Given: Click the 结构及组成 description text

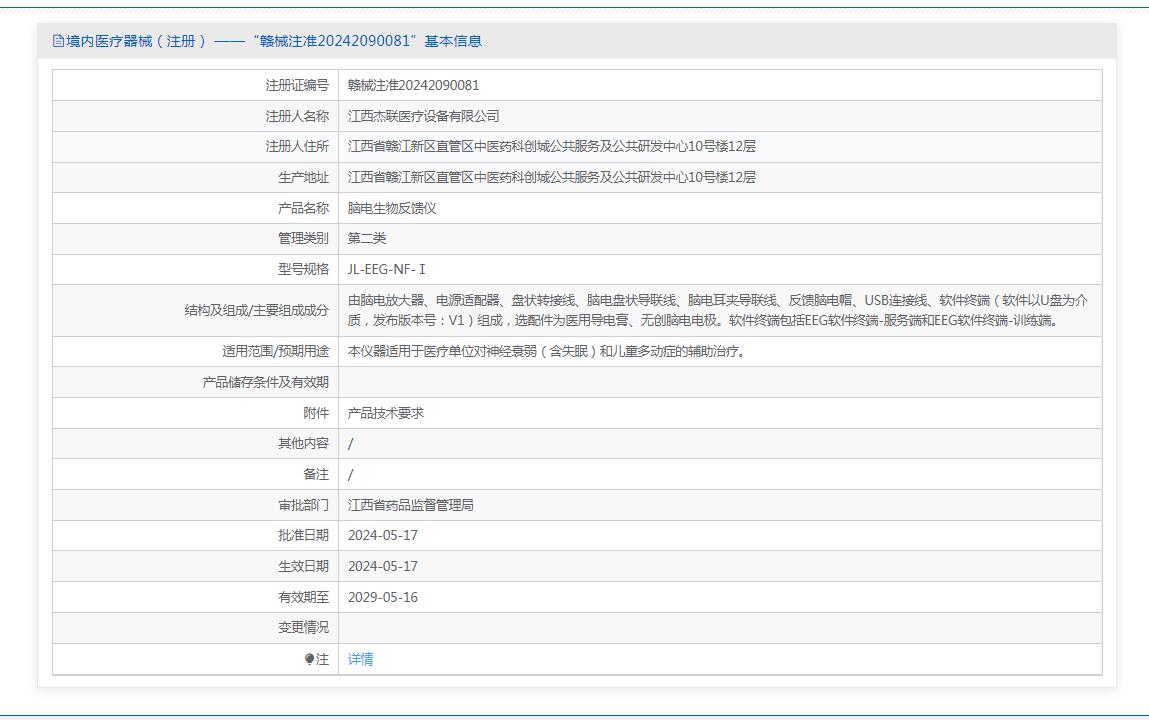Looking at the screenshot, I should click(x=717, y=310).
